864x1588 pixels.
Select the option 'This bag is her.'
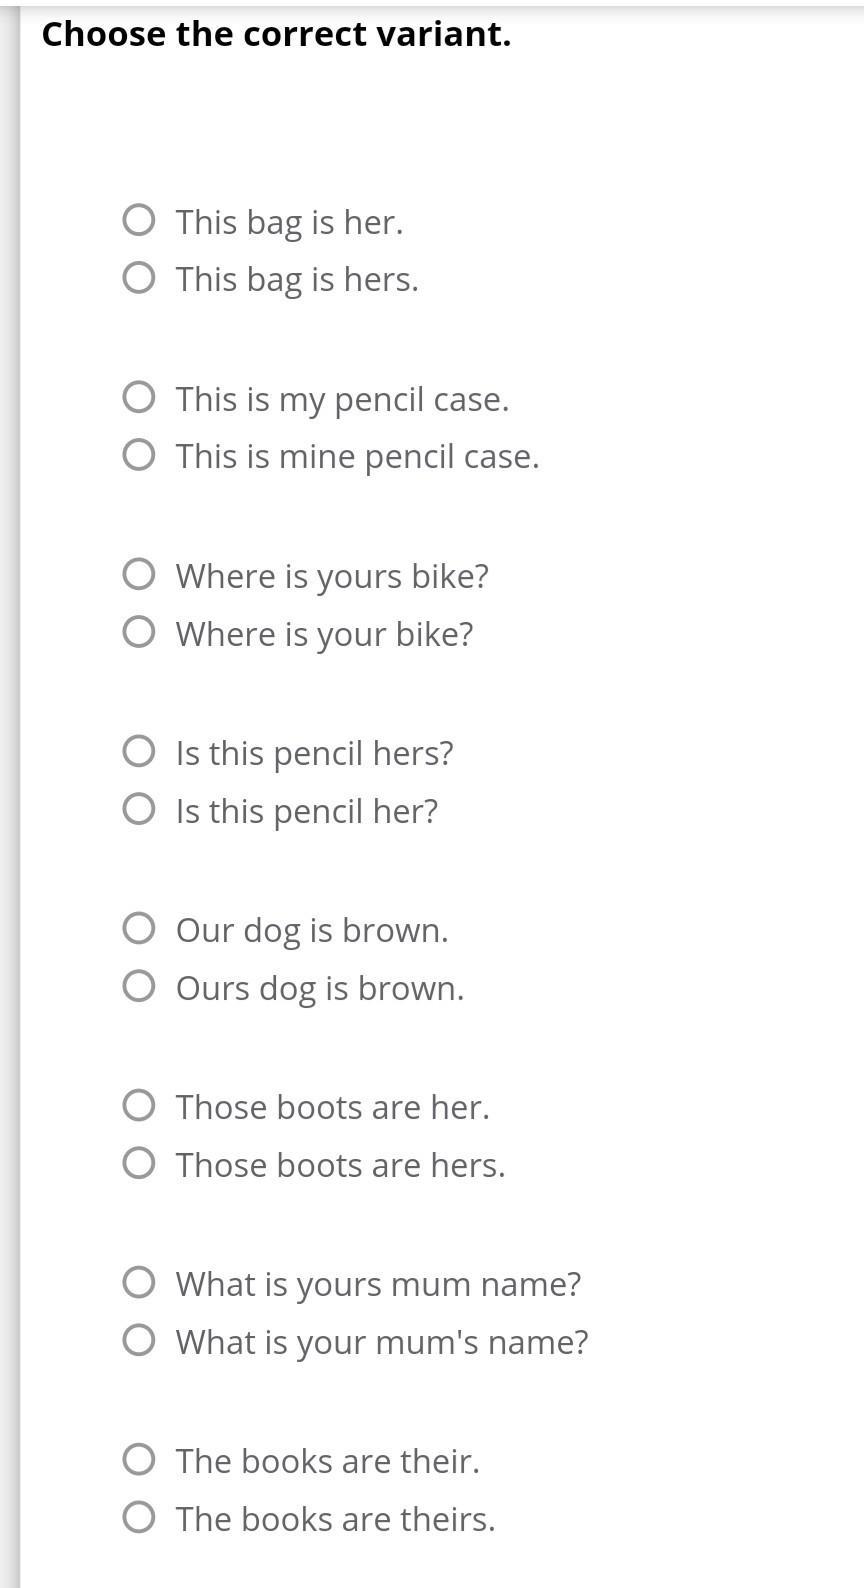point(139,220)
